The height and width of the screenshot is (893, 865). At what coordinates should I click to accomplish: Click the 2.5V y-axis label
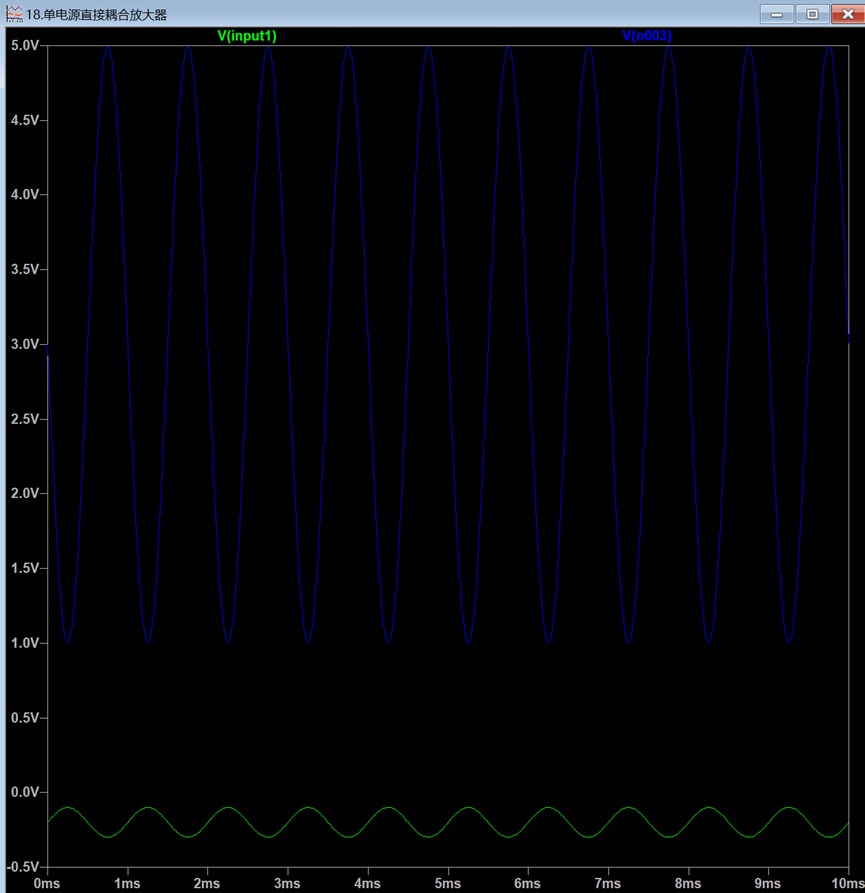[25, 419]
